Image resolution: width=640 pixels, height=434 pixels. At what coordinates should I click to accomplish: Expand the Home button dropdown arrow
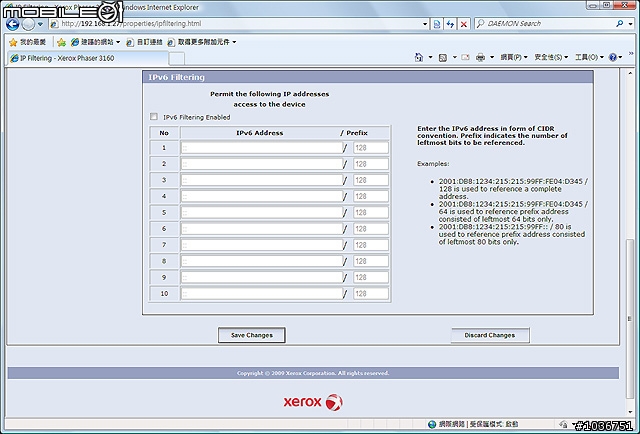[430, 58]
